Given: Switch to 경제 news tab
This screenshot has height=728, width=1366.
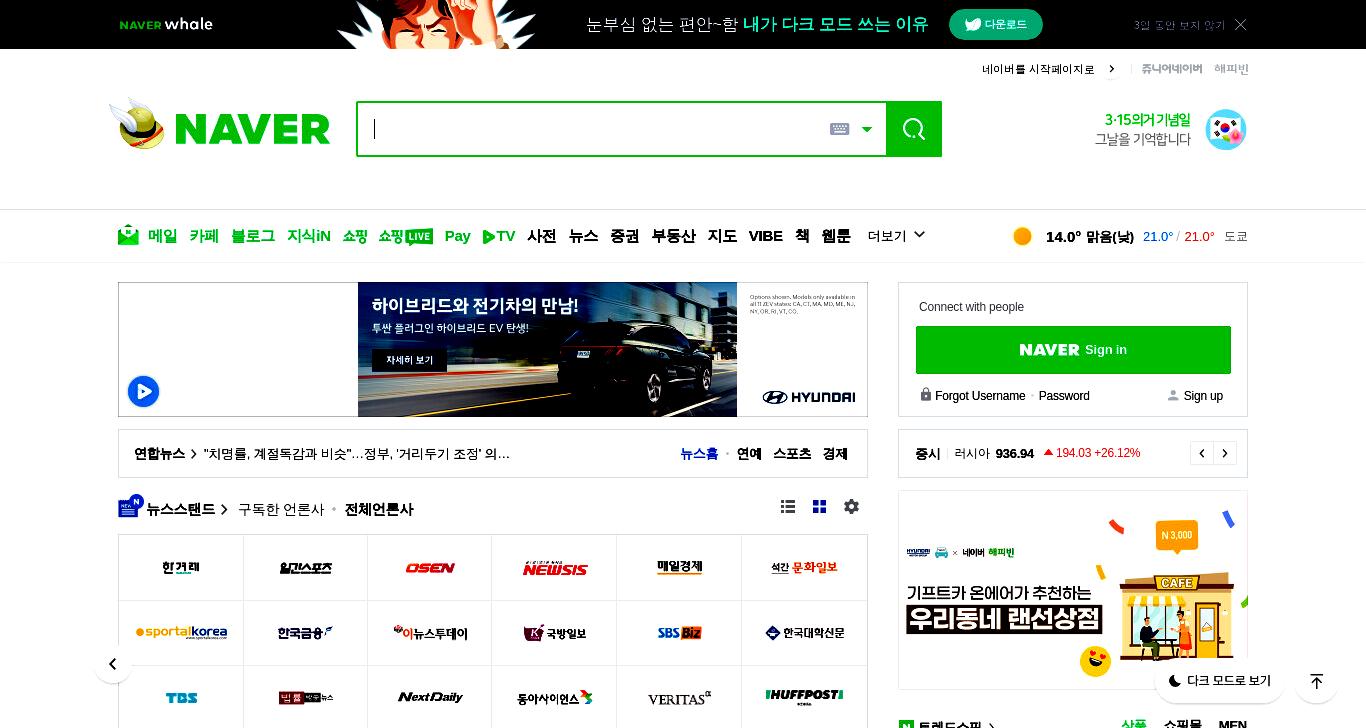Looking at the screenshot, I should (835, 454).
